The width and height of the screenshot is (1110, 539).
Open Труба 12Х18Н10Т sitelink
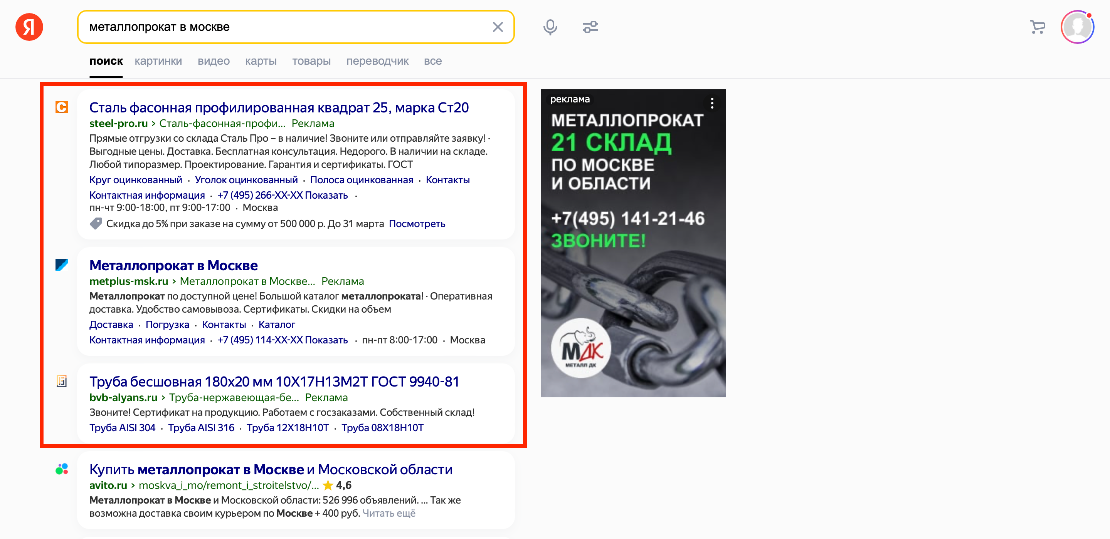tap(288, 428)
